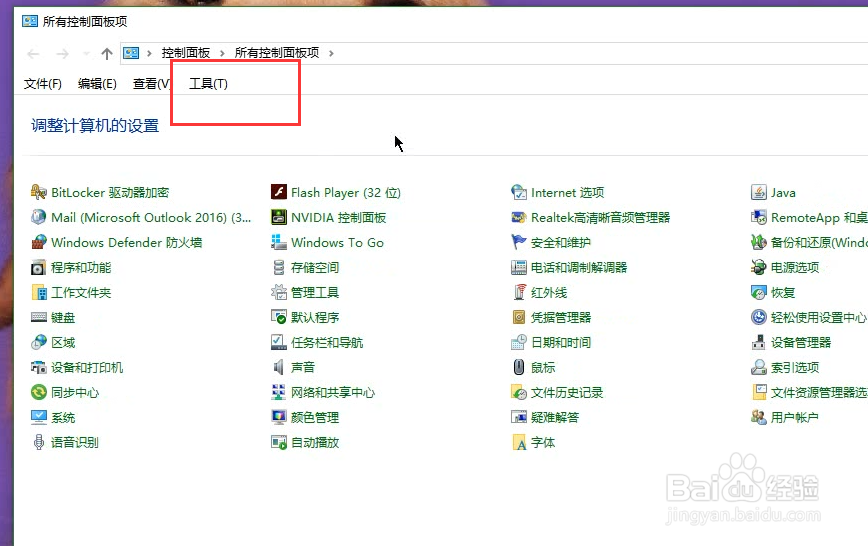The image size is (868, 546).
Task: Open the 备份和还原 icon
Action: pyautogui.click(x=758, y=242)
